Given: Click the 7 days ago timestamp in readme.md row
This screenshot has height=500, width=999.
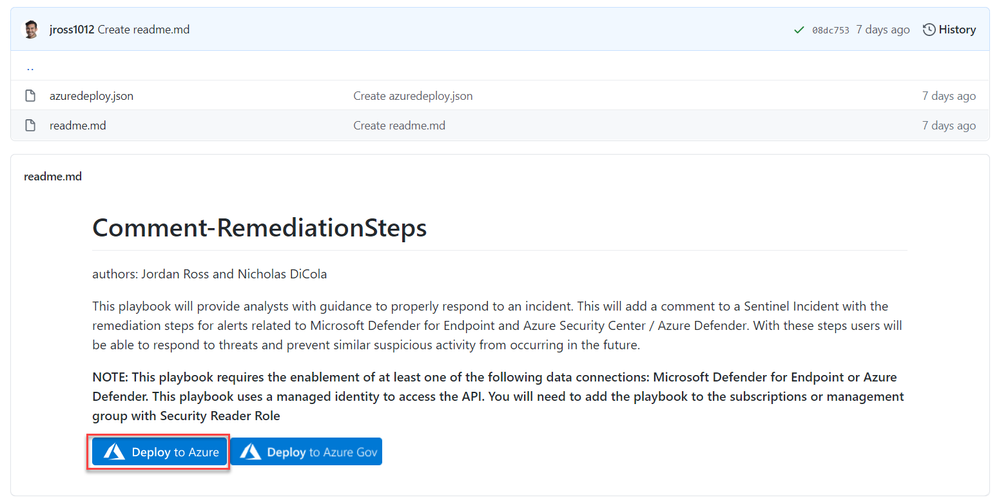Looking at the screenshot, I should click(x=949, y=125).
